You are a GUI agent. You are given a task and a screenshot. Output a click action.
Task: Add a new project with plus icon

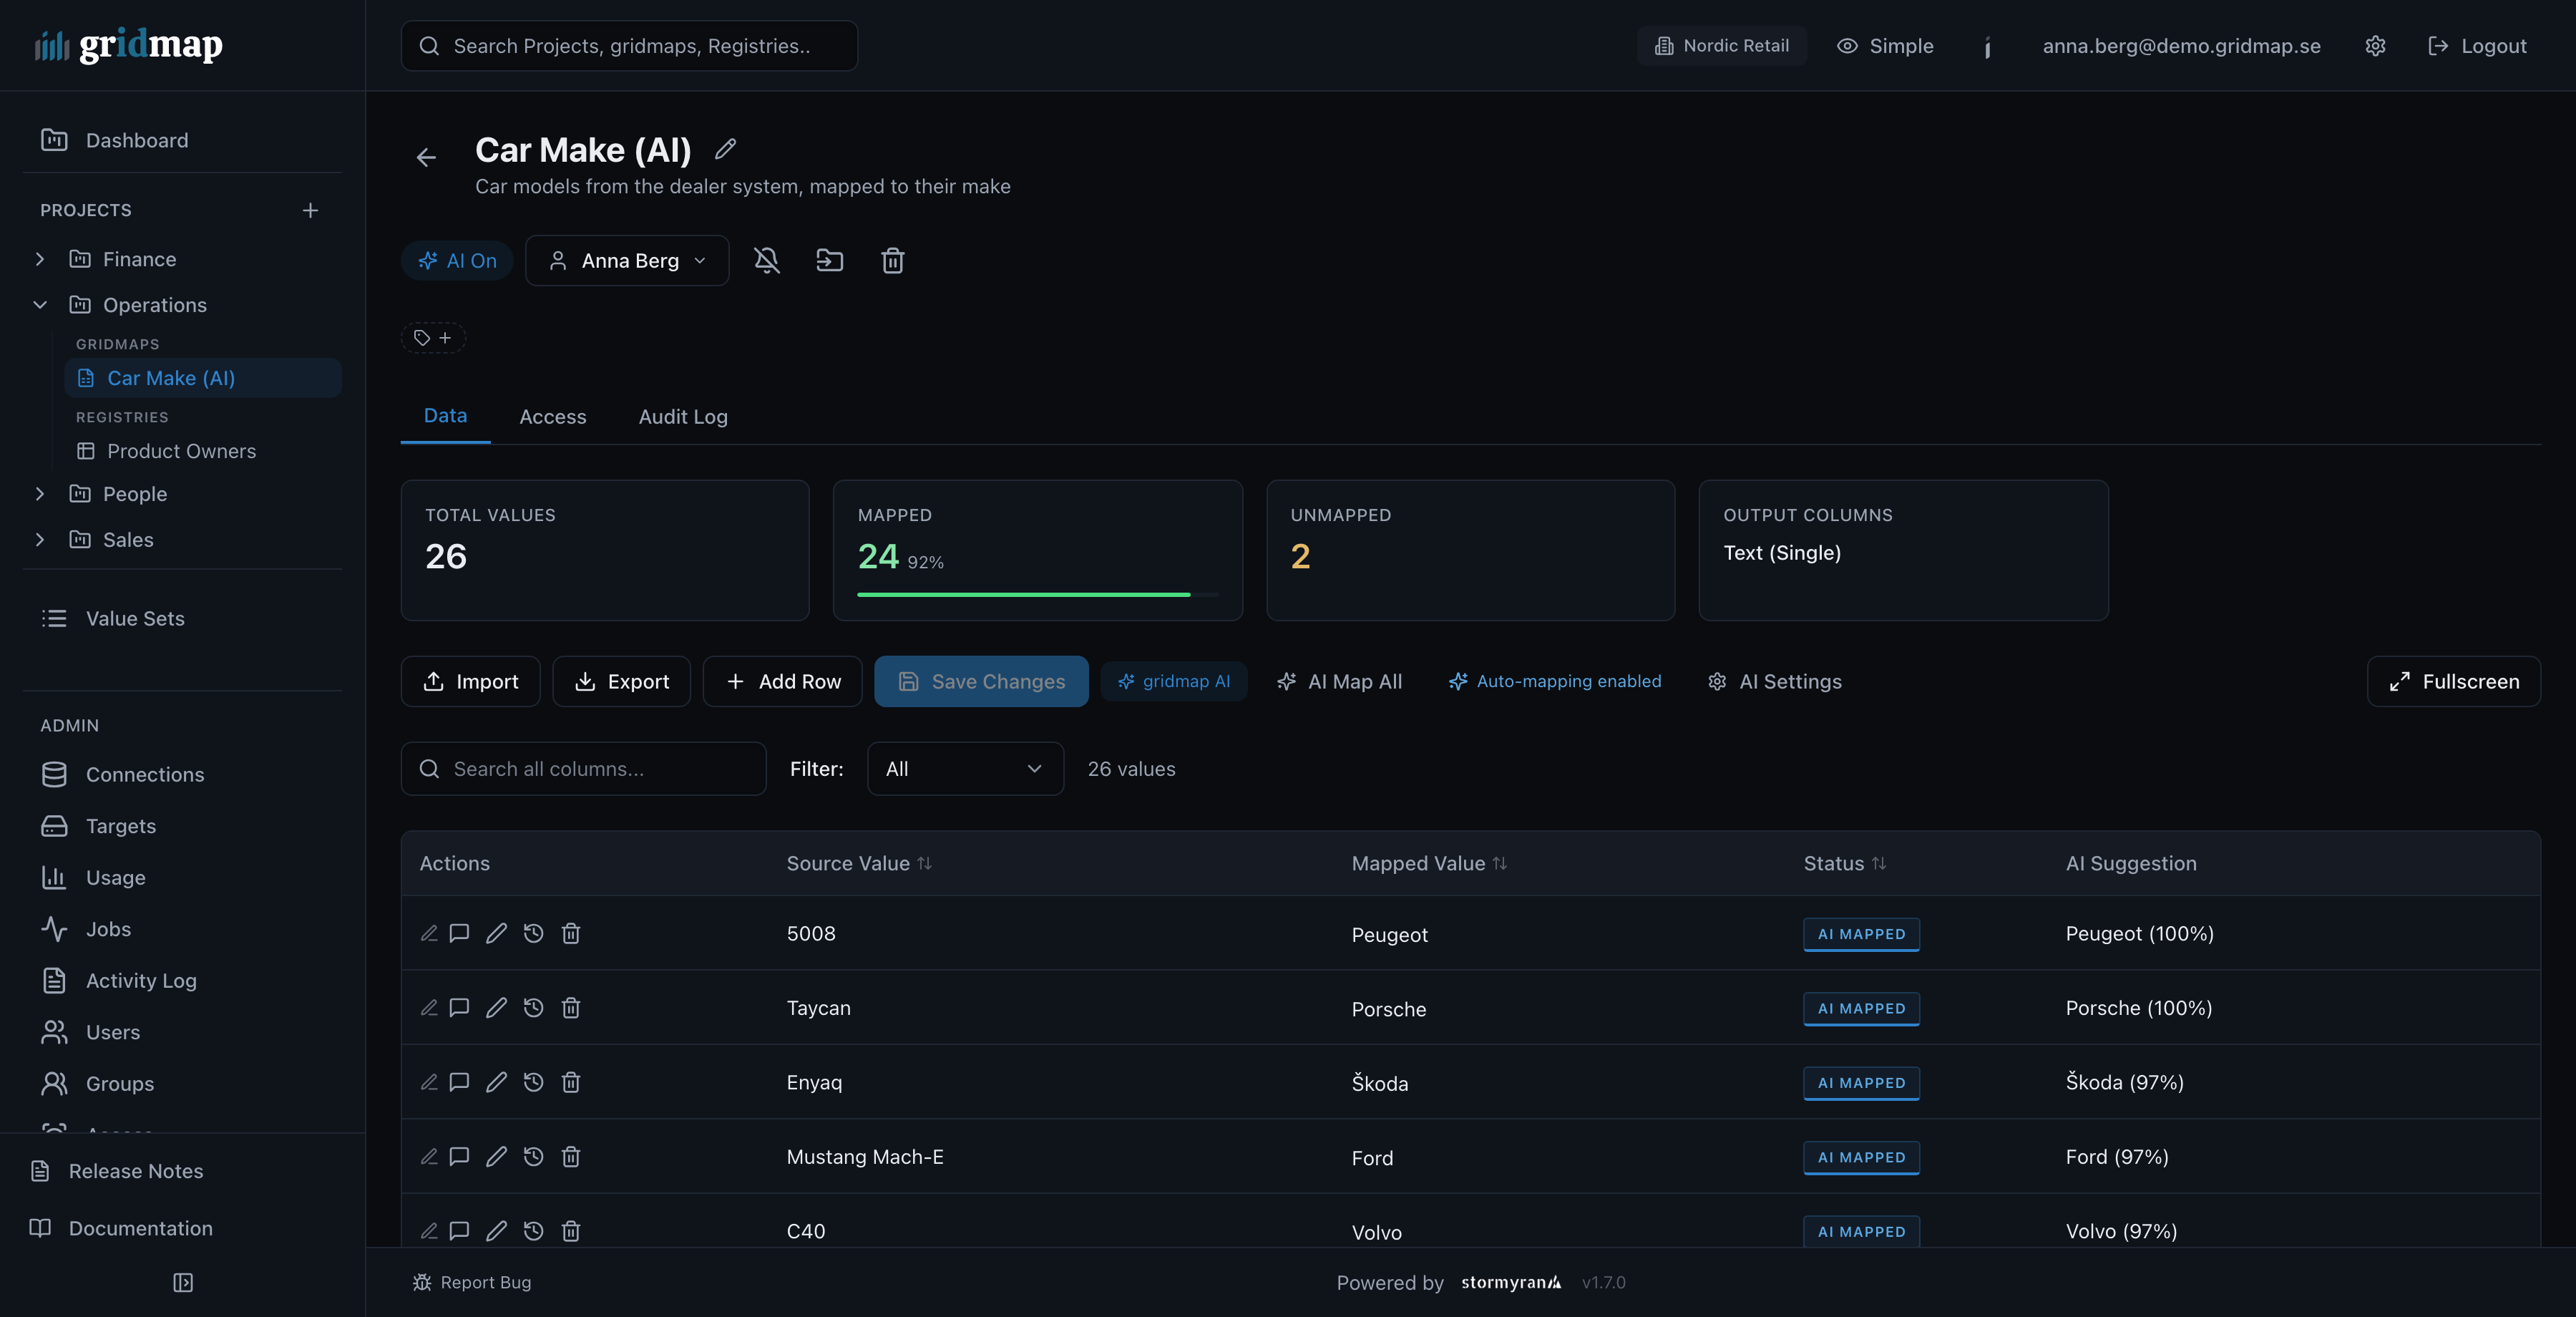pos(310,210)
